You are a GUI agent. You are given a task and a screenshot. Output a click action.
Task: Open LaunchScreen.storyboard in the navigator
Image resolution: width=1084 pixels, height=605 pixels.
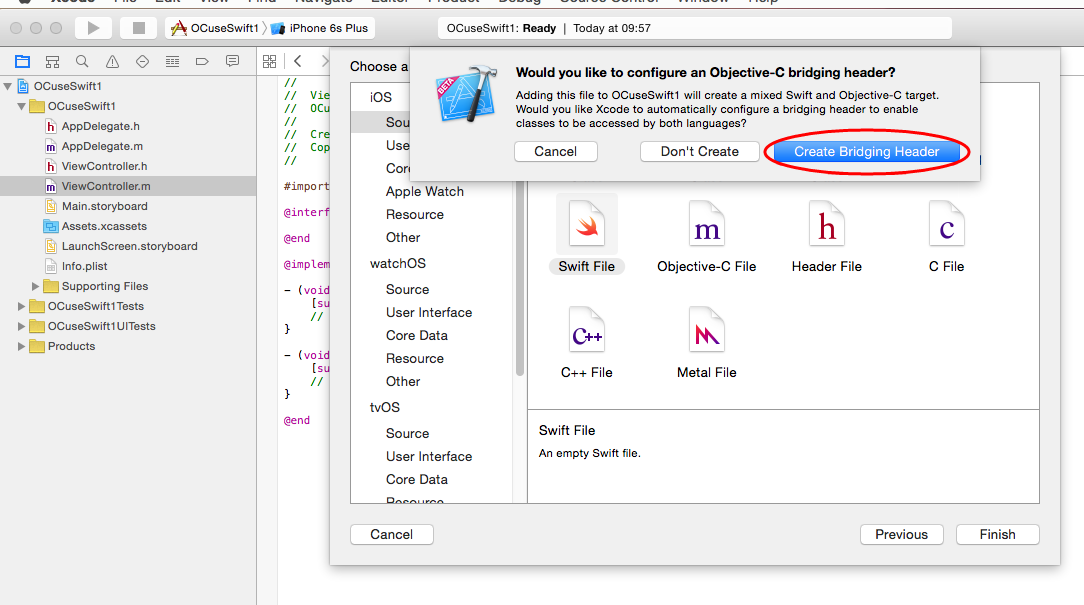[129, 247]
